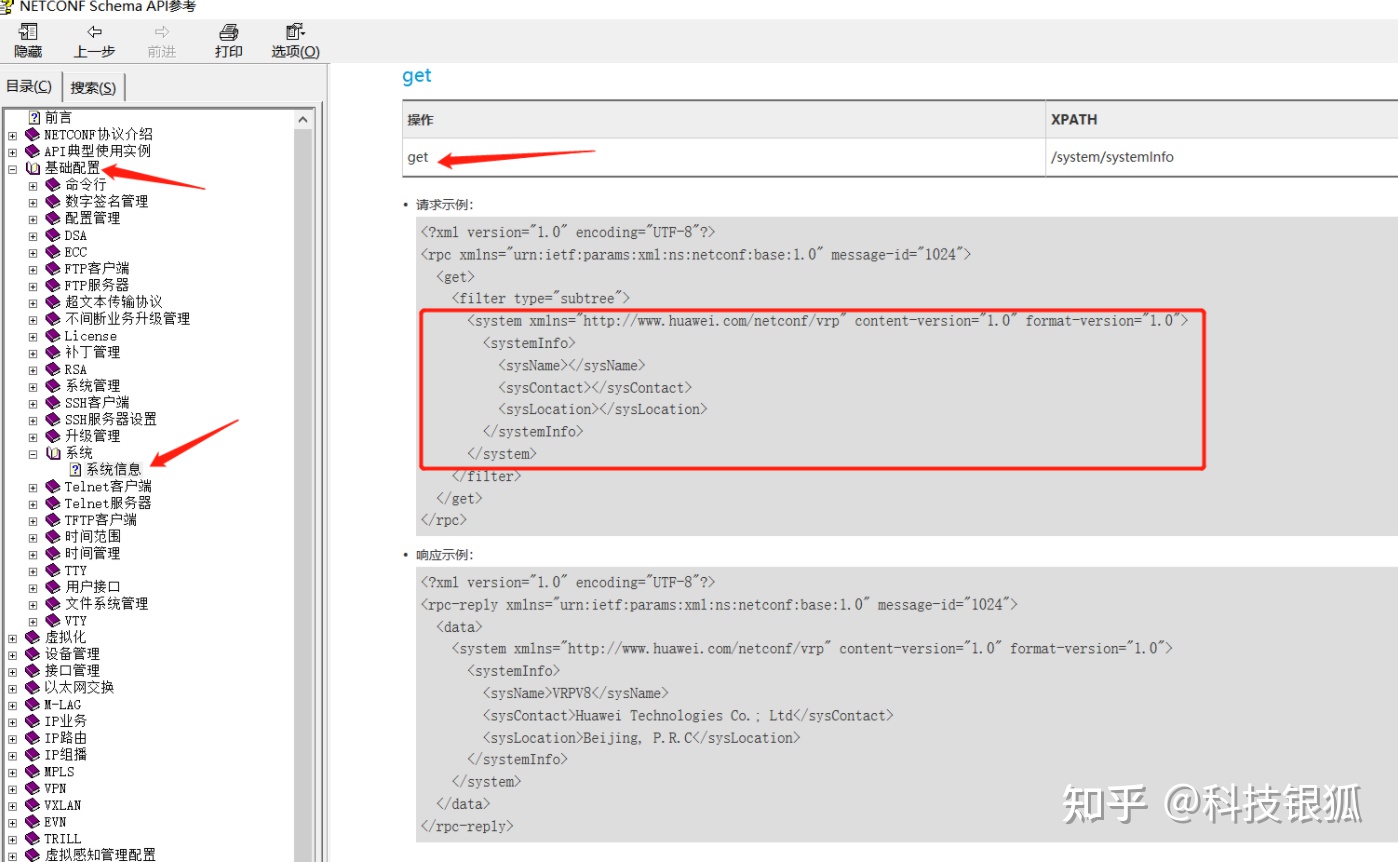Click the Telnet客户端 book icon
The image size is (1398, 862).
[x=53, y=487]
